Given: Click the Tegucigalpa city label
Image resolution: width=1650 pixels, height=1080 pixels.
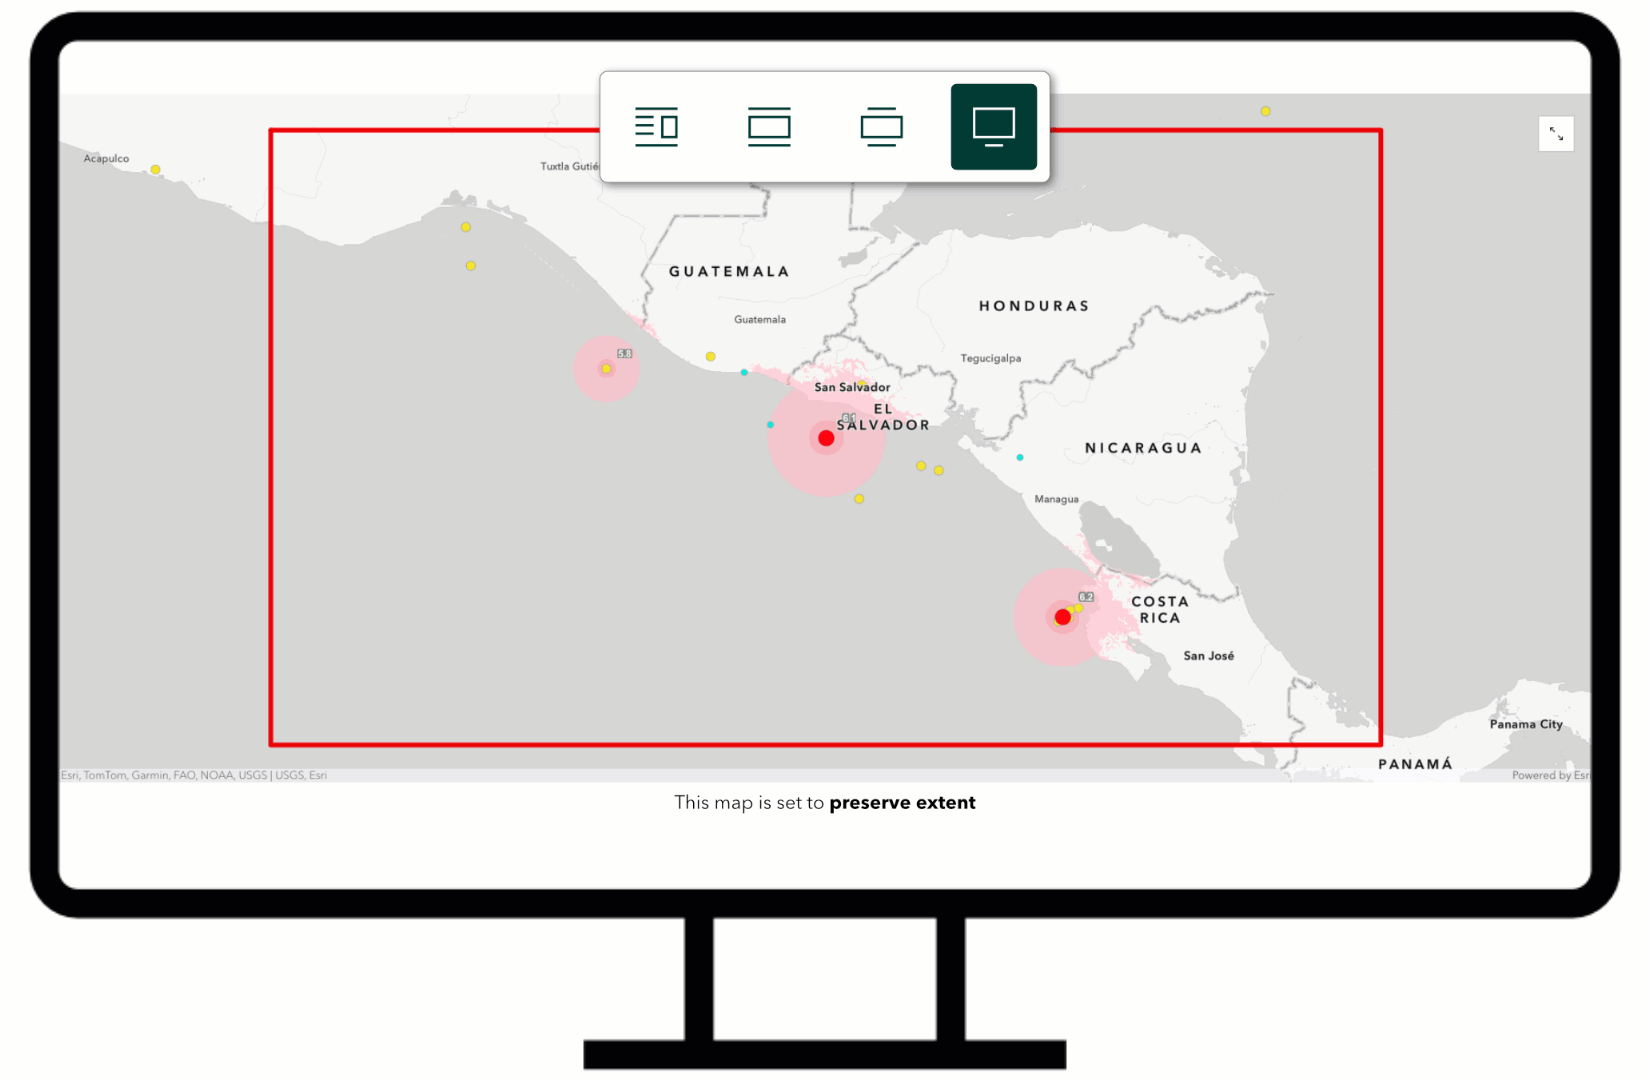Looking at the screenshot, I should pos(991,358).
